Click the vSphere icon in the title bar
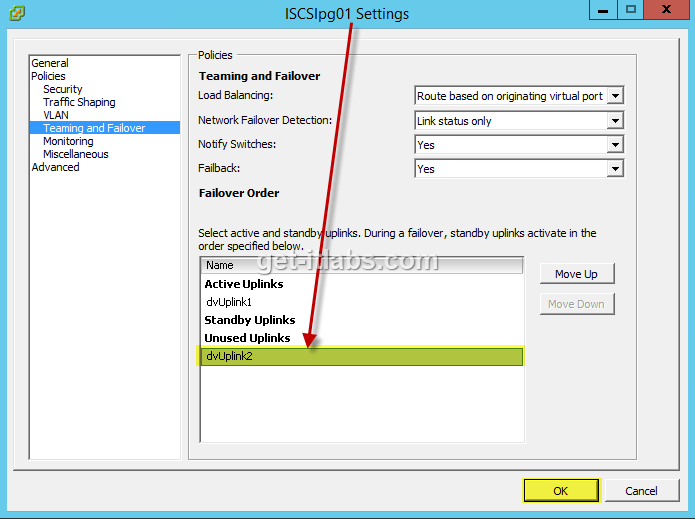The width and height of the screenshot is (695, 519). pos(17,13)
